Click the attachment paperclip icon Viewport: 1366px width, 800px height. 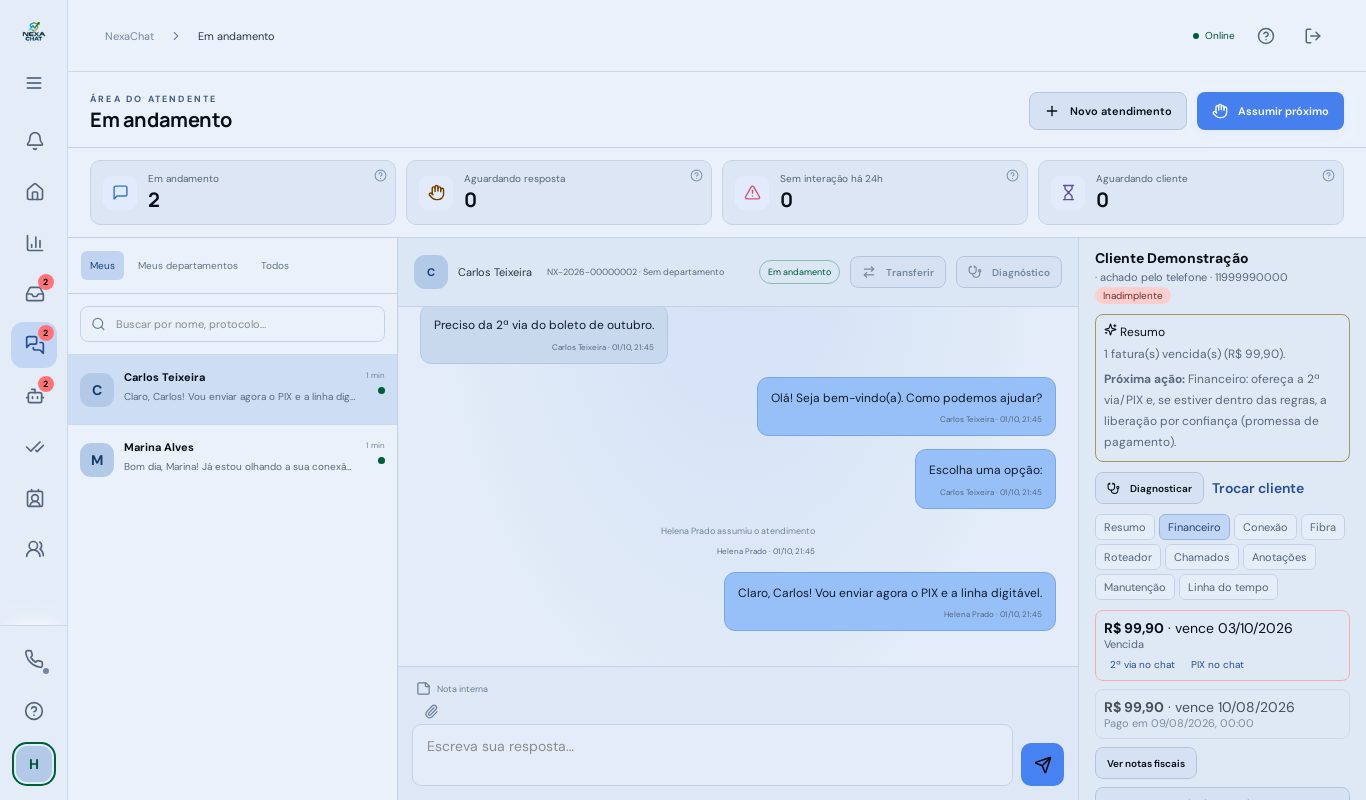431,712
